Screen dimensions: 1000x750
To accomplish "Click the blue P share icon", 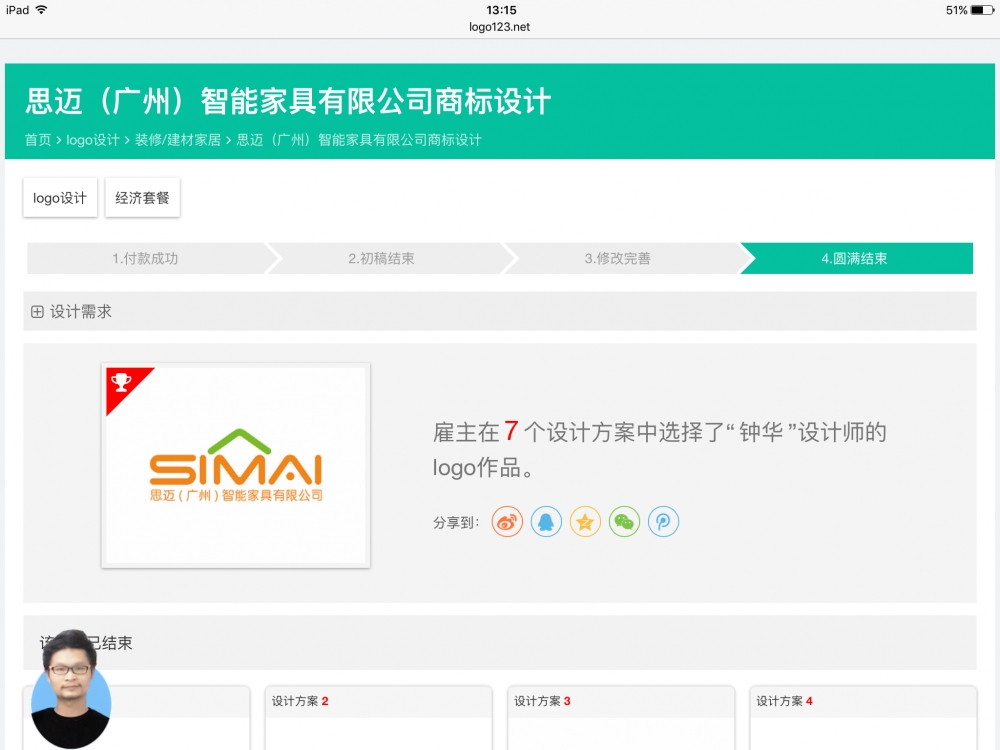I will point(663,522).
